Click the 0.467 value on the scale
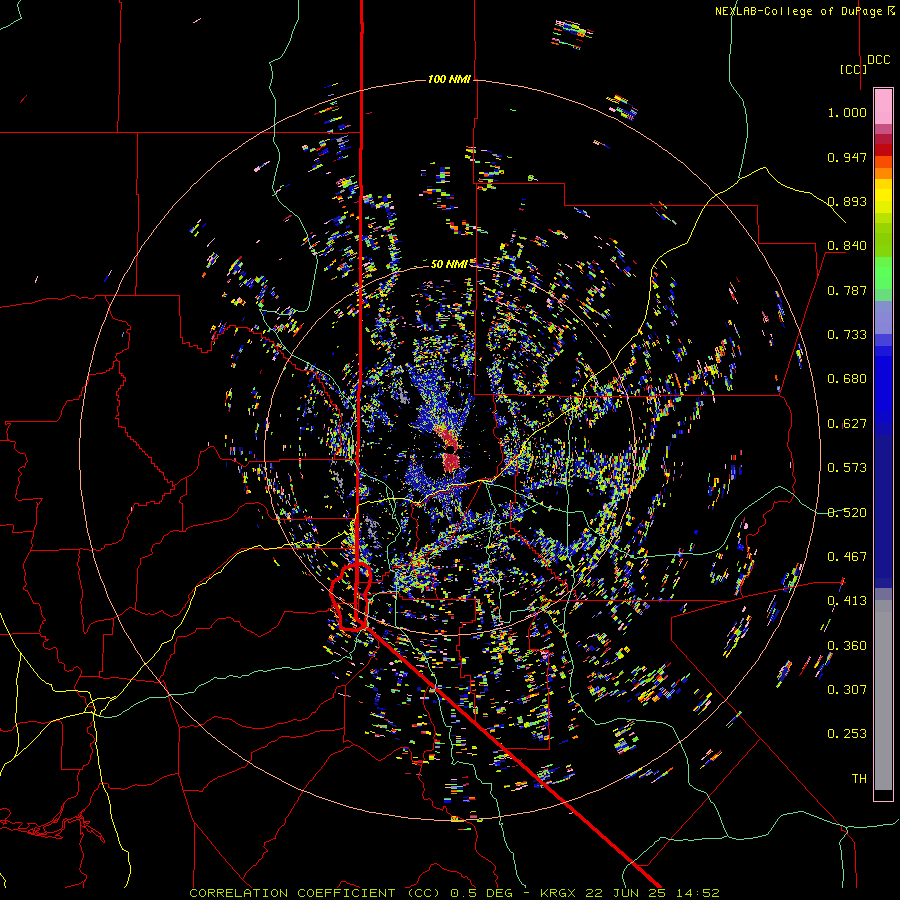 tap(847, 557)
